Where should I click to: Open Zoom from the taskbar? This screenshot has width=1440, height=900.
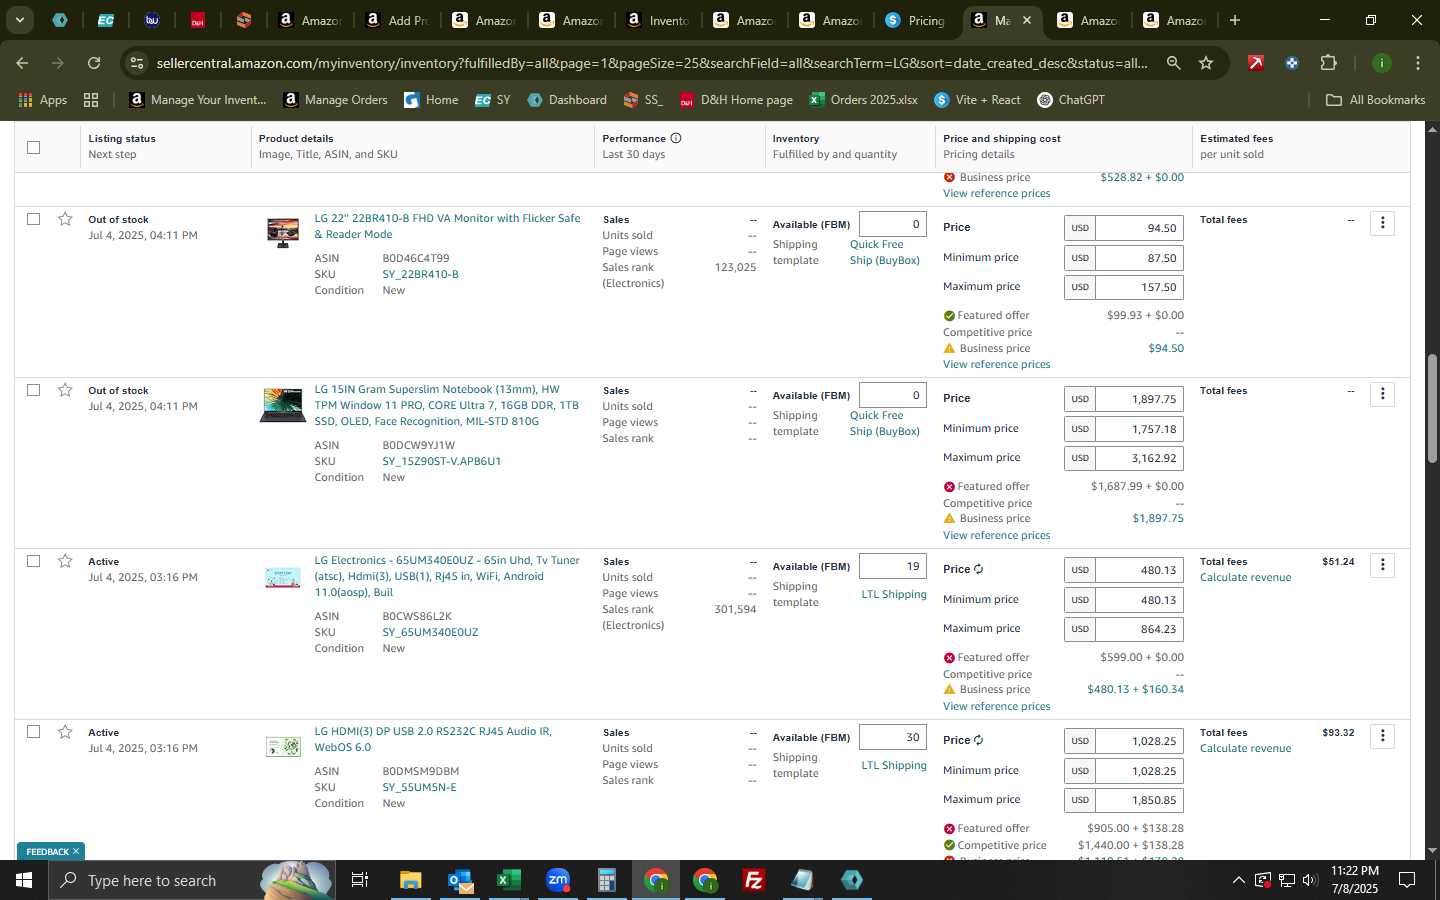(558, 880)
